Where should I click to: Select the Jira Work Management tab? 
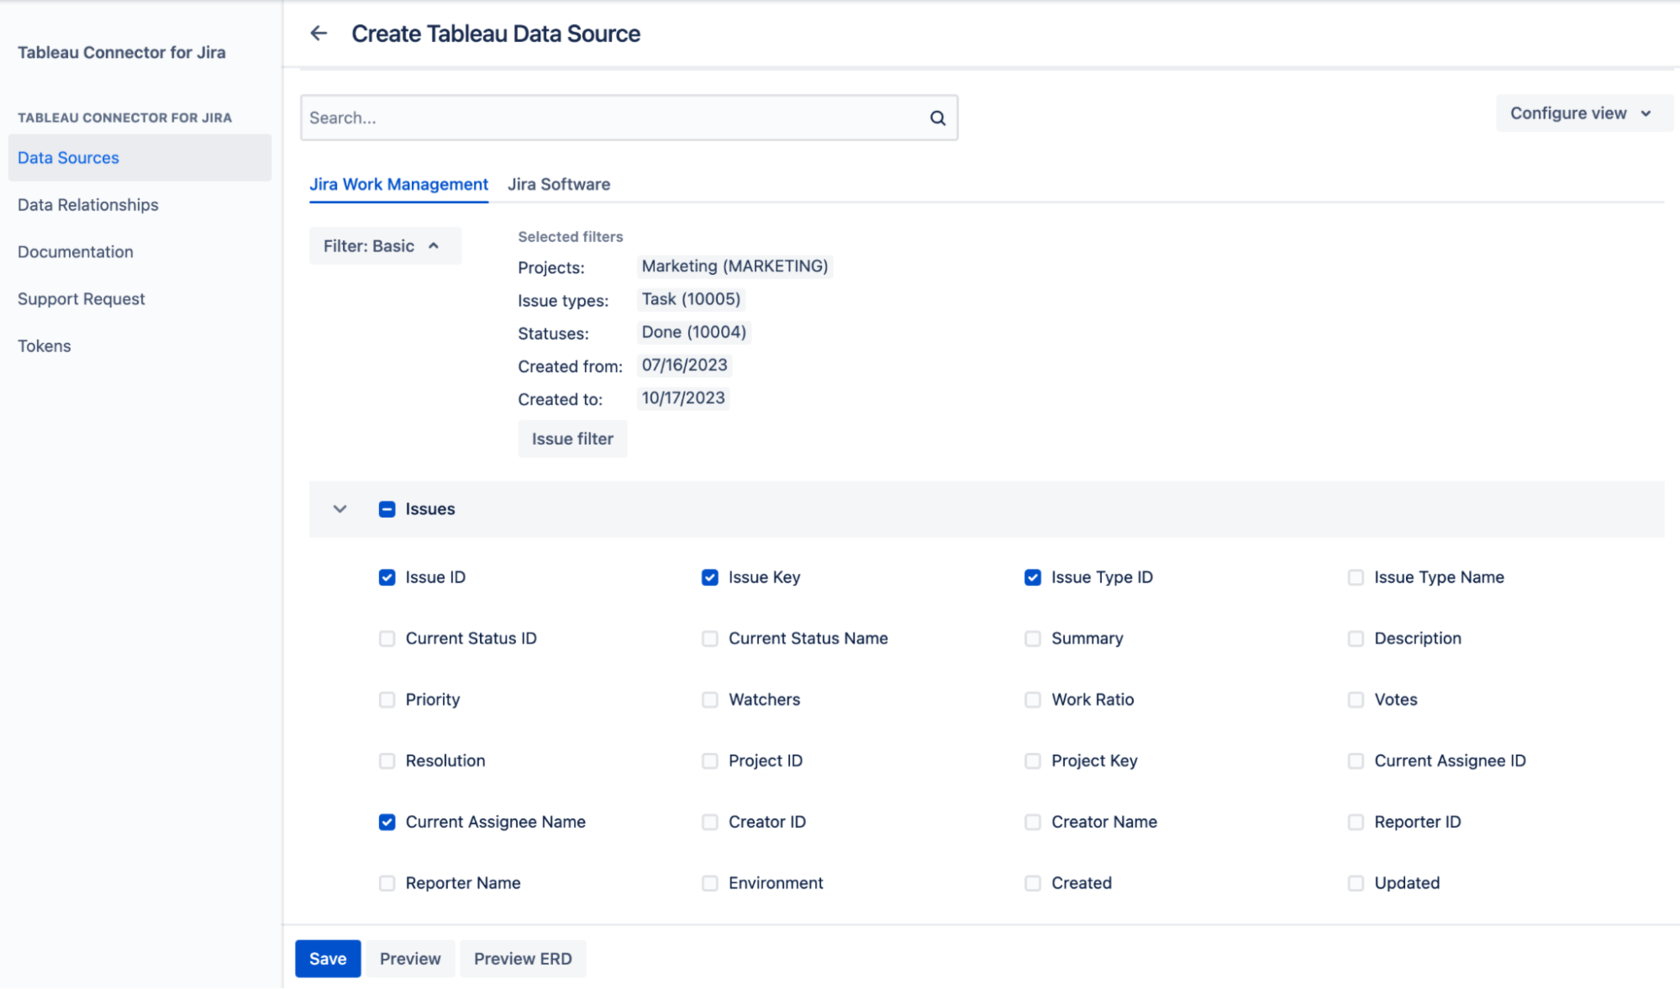click(x=398, y=184)
